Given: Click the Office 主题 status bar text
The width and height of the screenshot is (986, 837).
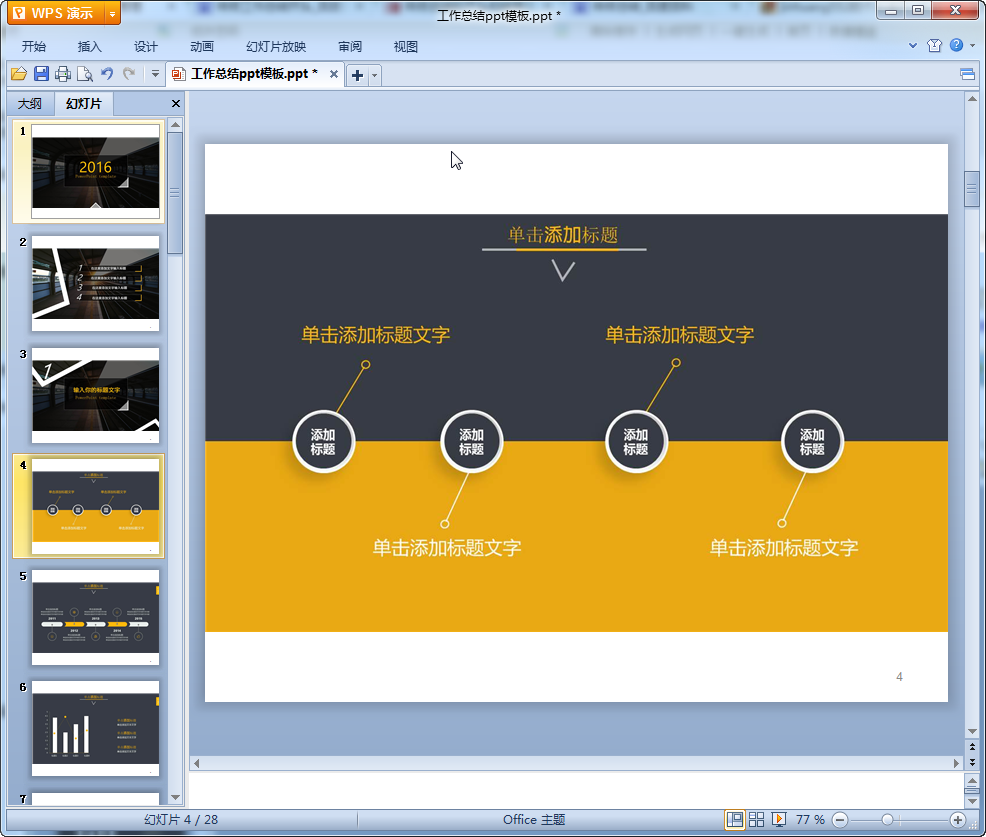Looking at the screenshot, I should pyautogui.click(x=534, y=819).
